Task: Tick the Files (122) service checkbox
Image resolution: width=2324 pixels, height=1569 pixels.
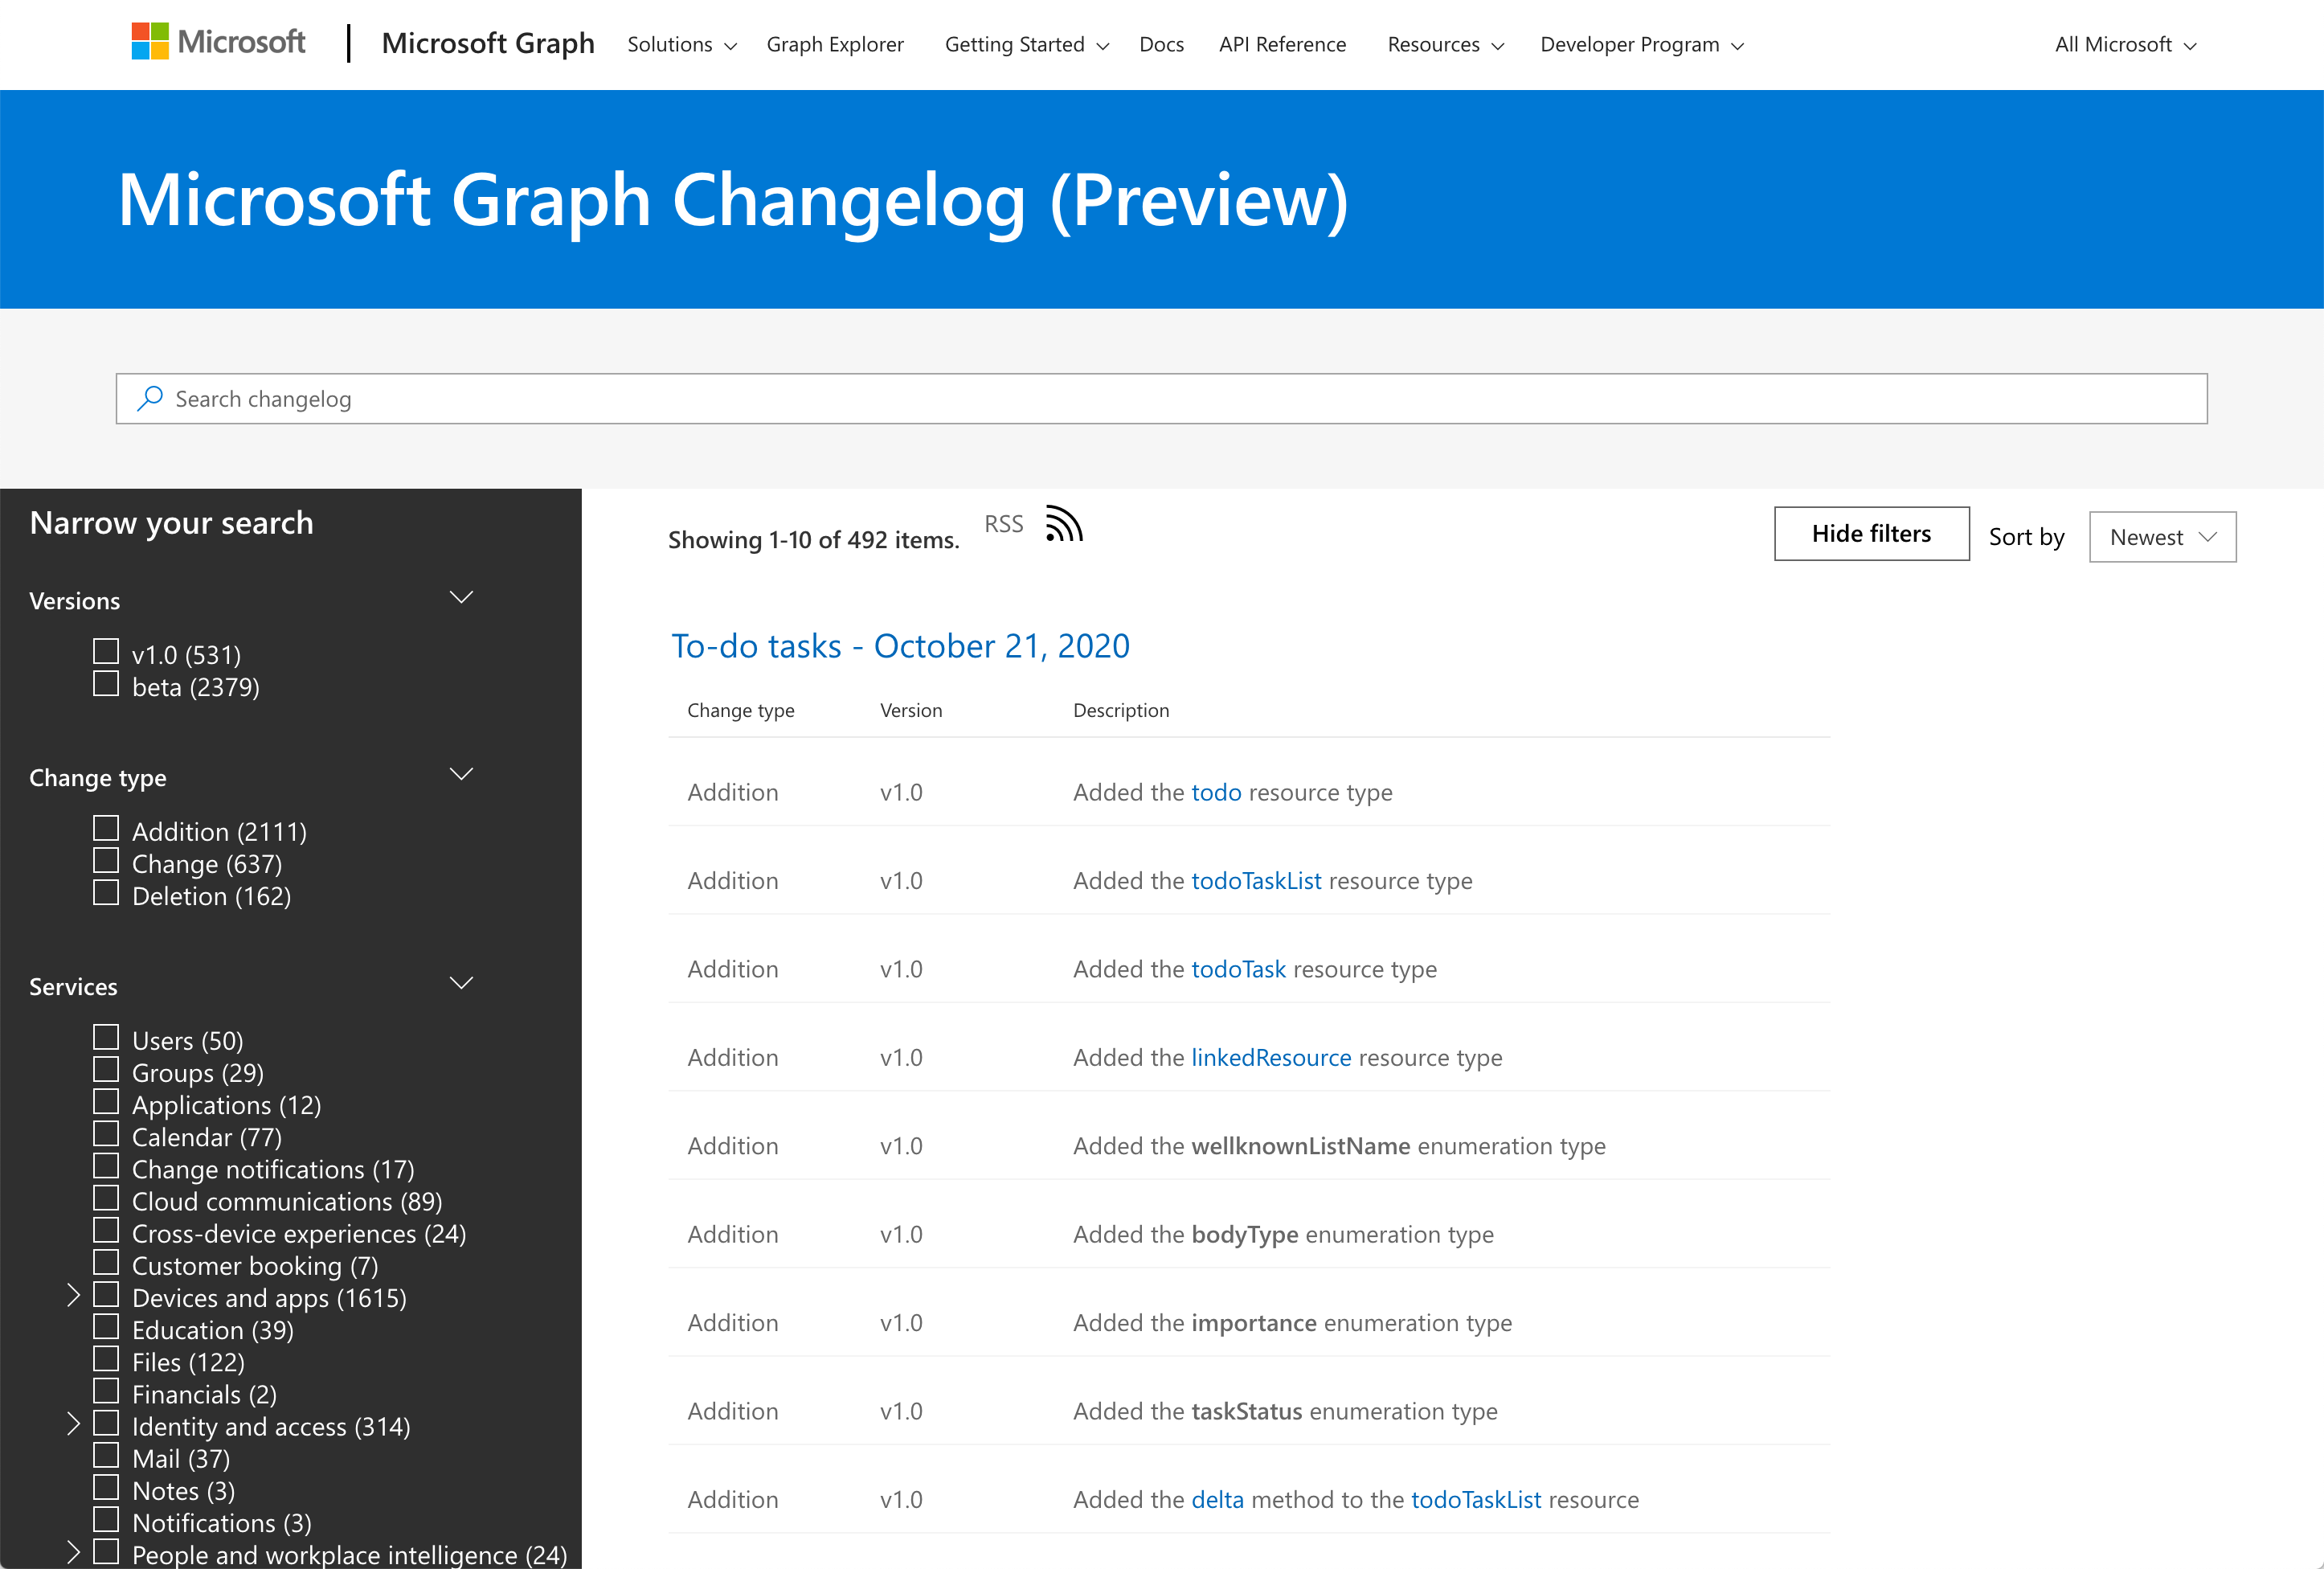Action: point(106,1359)
